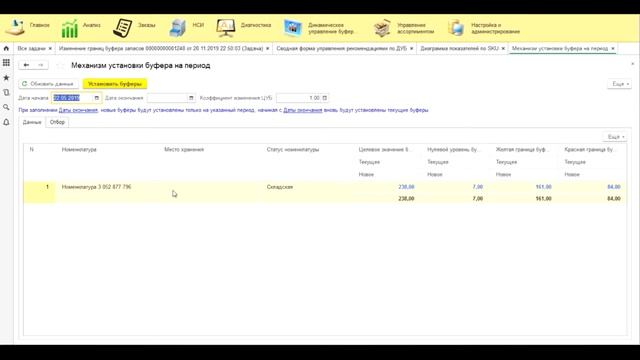
Task: Select current zero level 7,00 cell
Action: [x=478, y=187]
